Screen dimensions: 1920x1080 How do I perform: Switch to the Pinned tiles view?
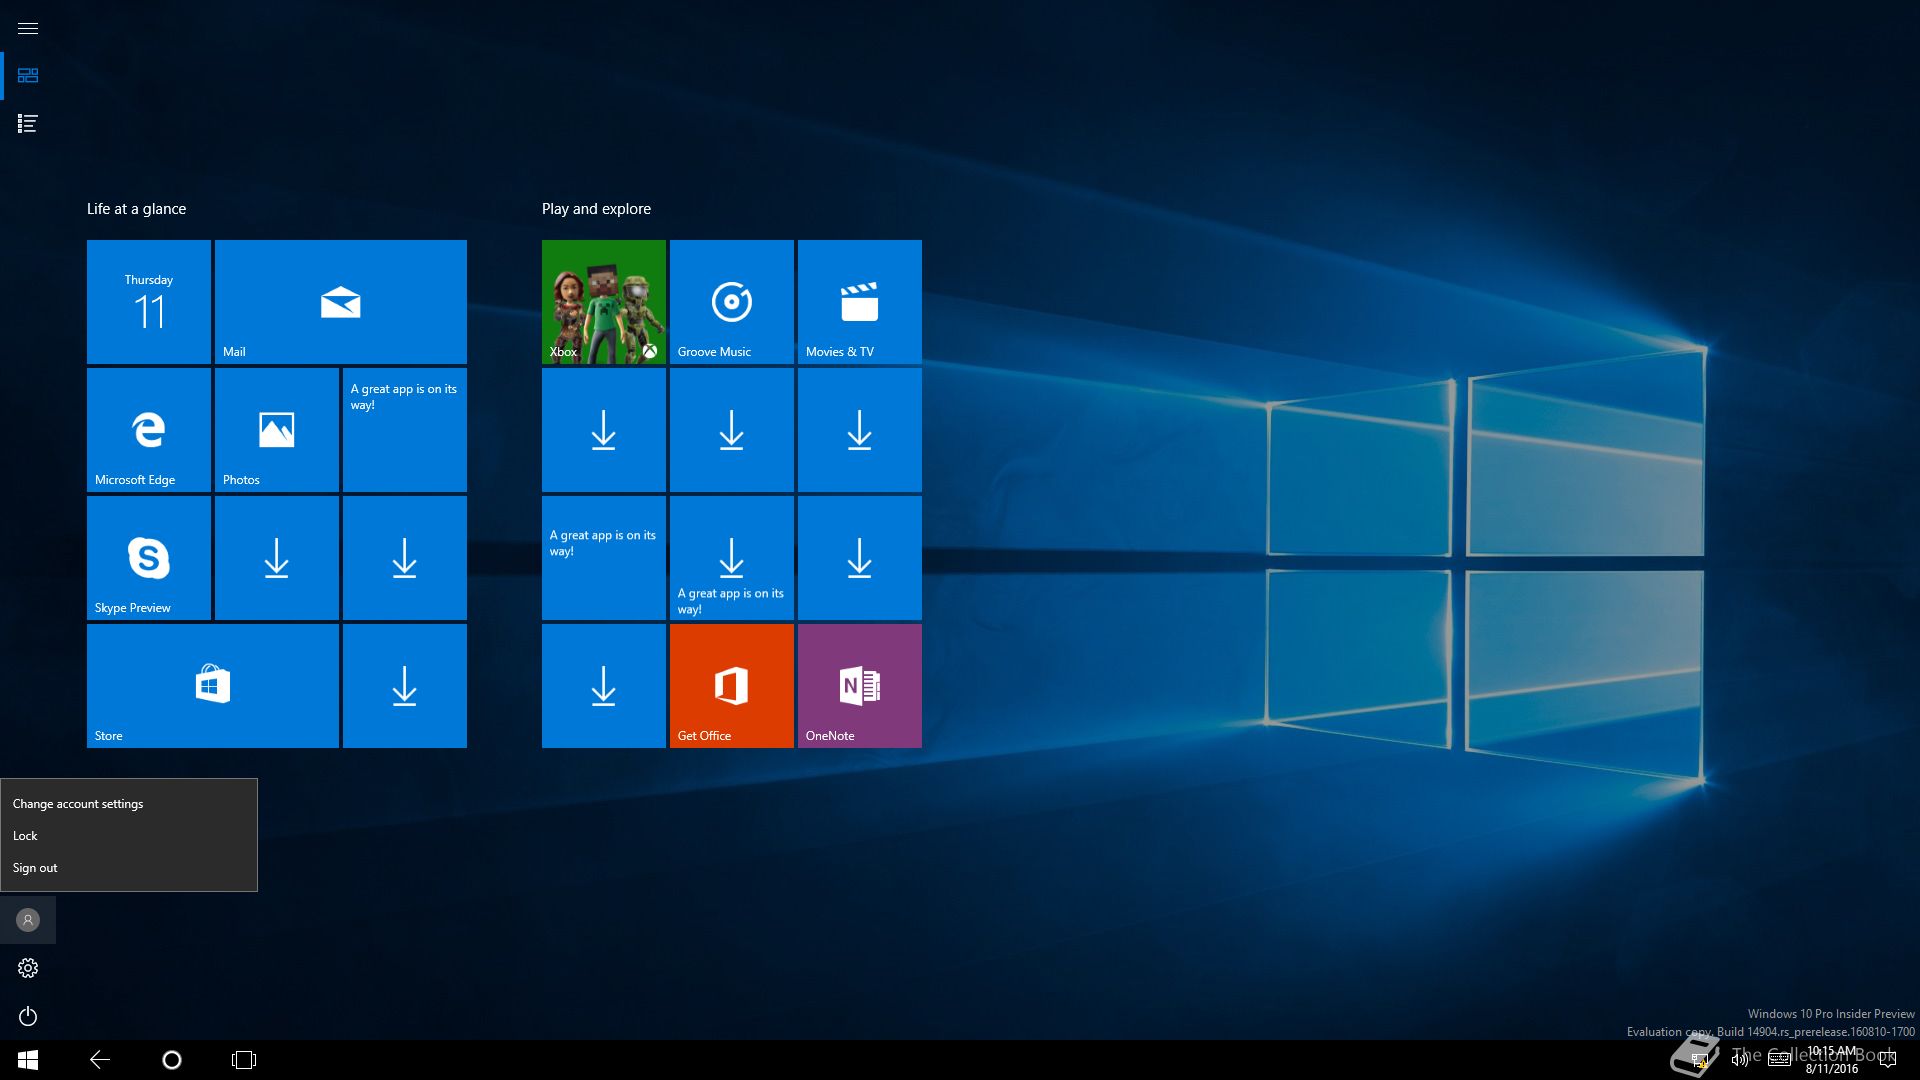click(28, 76)
